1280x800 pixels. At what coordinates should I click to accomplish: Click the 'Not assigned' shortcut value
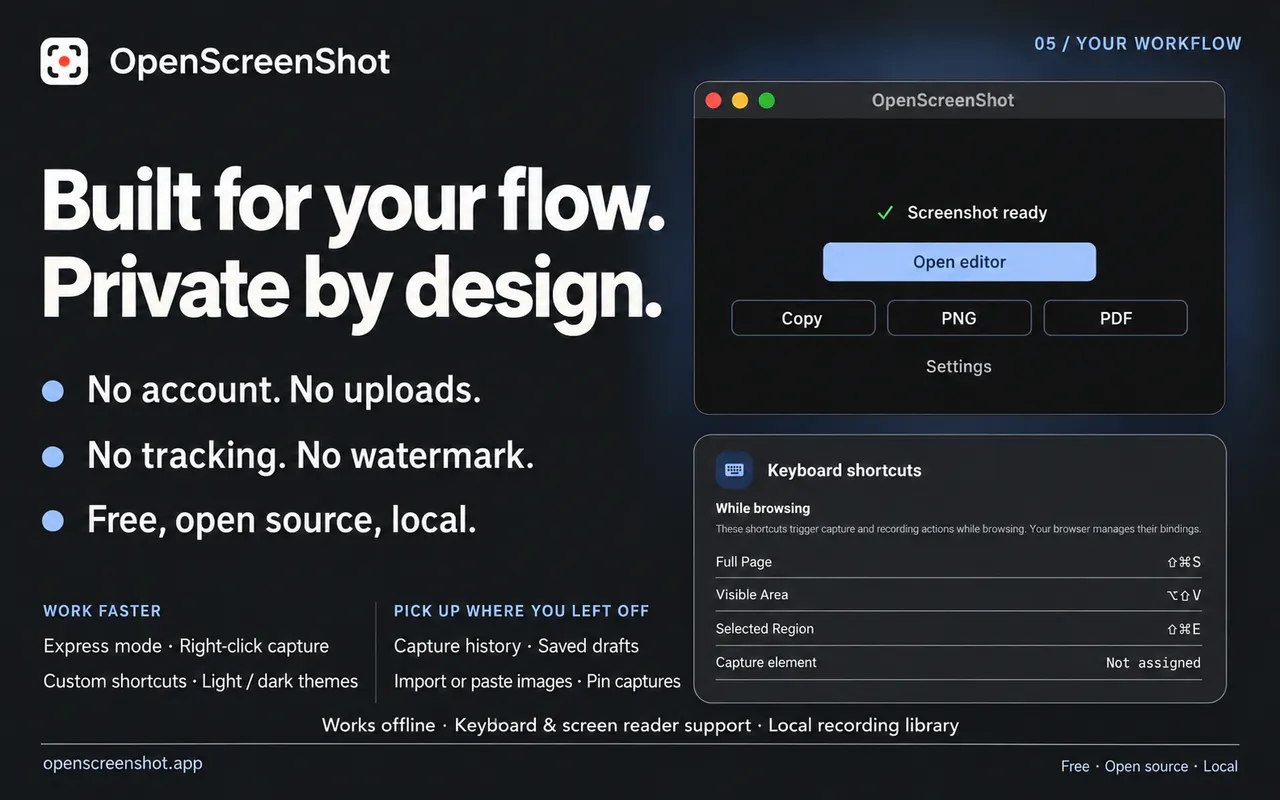click(1153, 662)
